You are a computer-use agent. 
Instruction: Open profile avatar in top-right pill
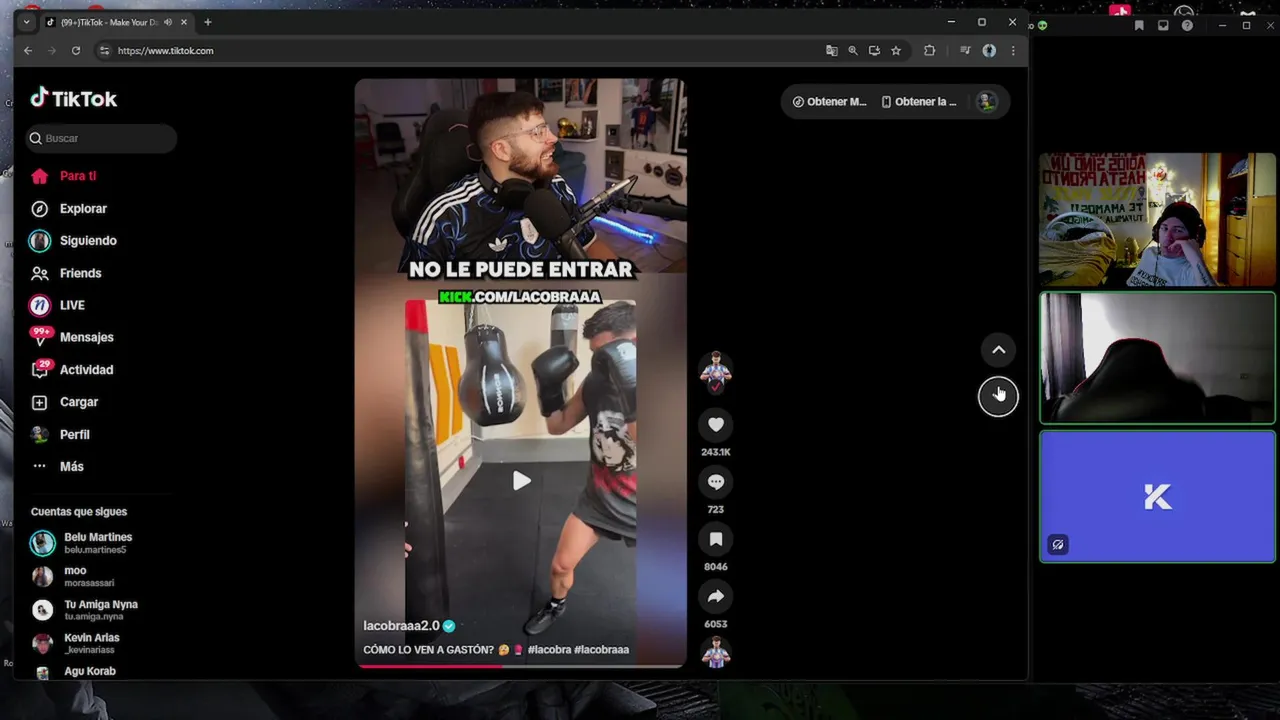tap(986, 102)
